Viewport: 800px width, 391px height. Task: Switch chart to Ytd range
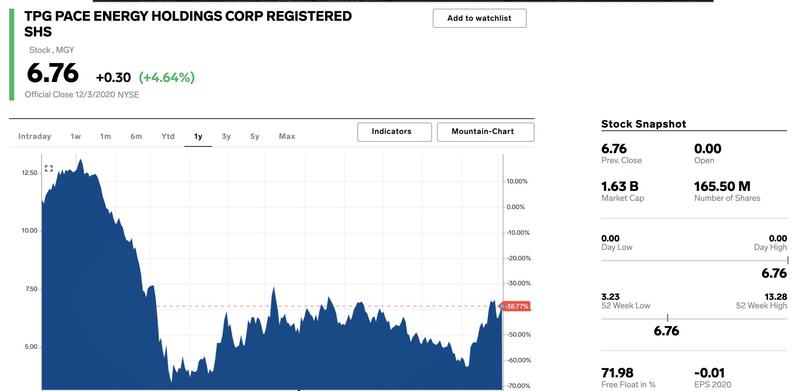tap(168, 136)
